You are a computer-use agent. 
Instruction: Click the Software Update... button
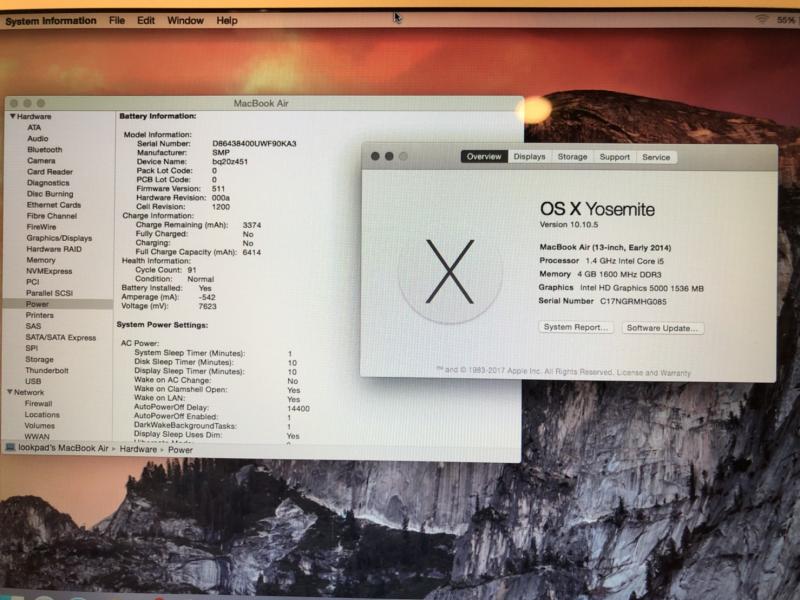662,328
